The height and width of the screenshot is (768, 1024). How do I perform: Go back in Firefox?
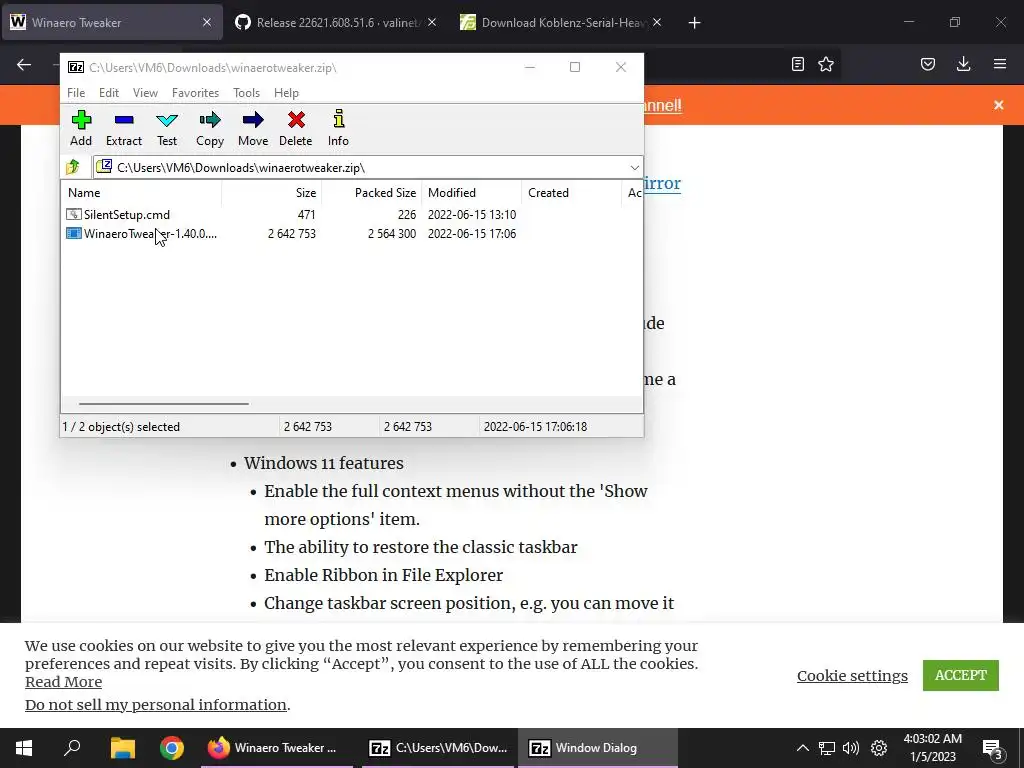24,64
